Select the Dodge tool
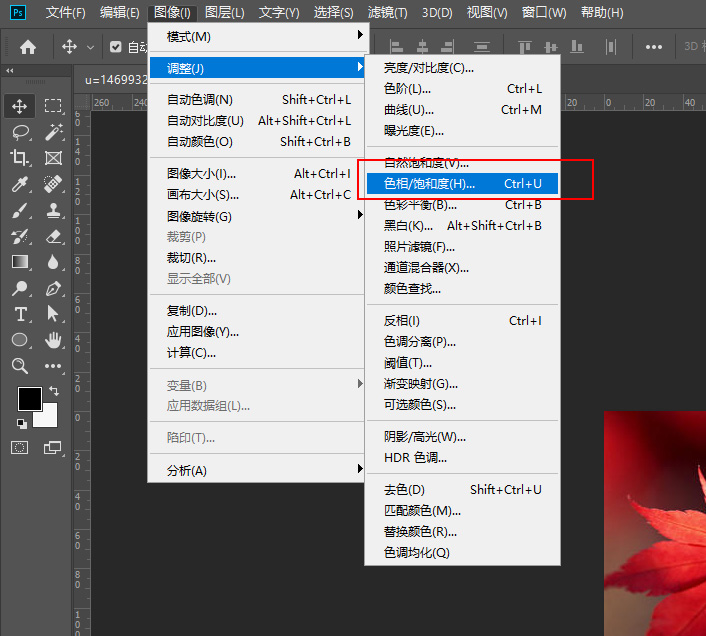706x636 pixels. [20, 288]
